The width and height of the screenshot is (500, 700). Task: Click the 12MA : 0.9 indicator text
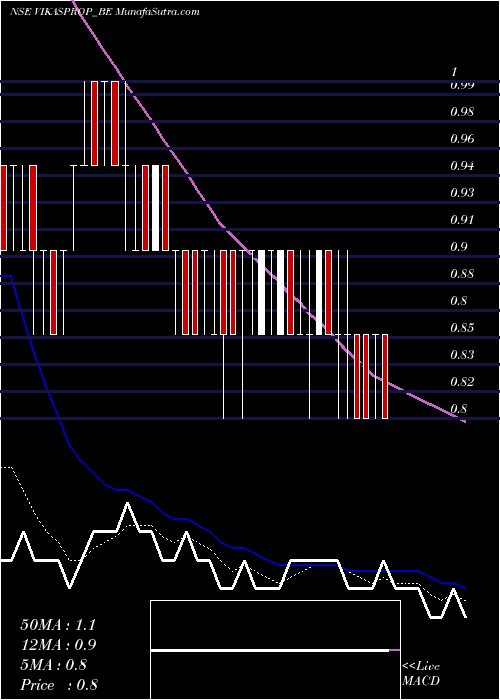[x=58, y=645]
